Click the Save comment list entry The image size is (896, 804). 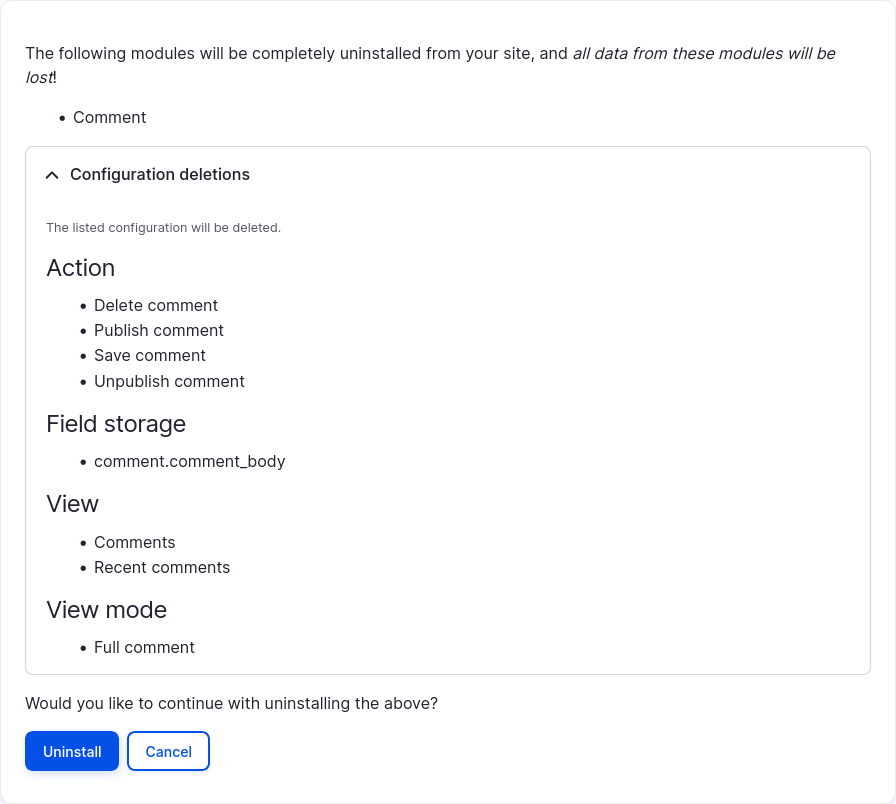tap(150, 355)
